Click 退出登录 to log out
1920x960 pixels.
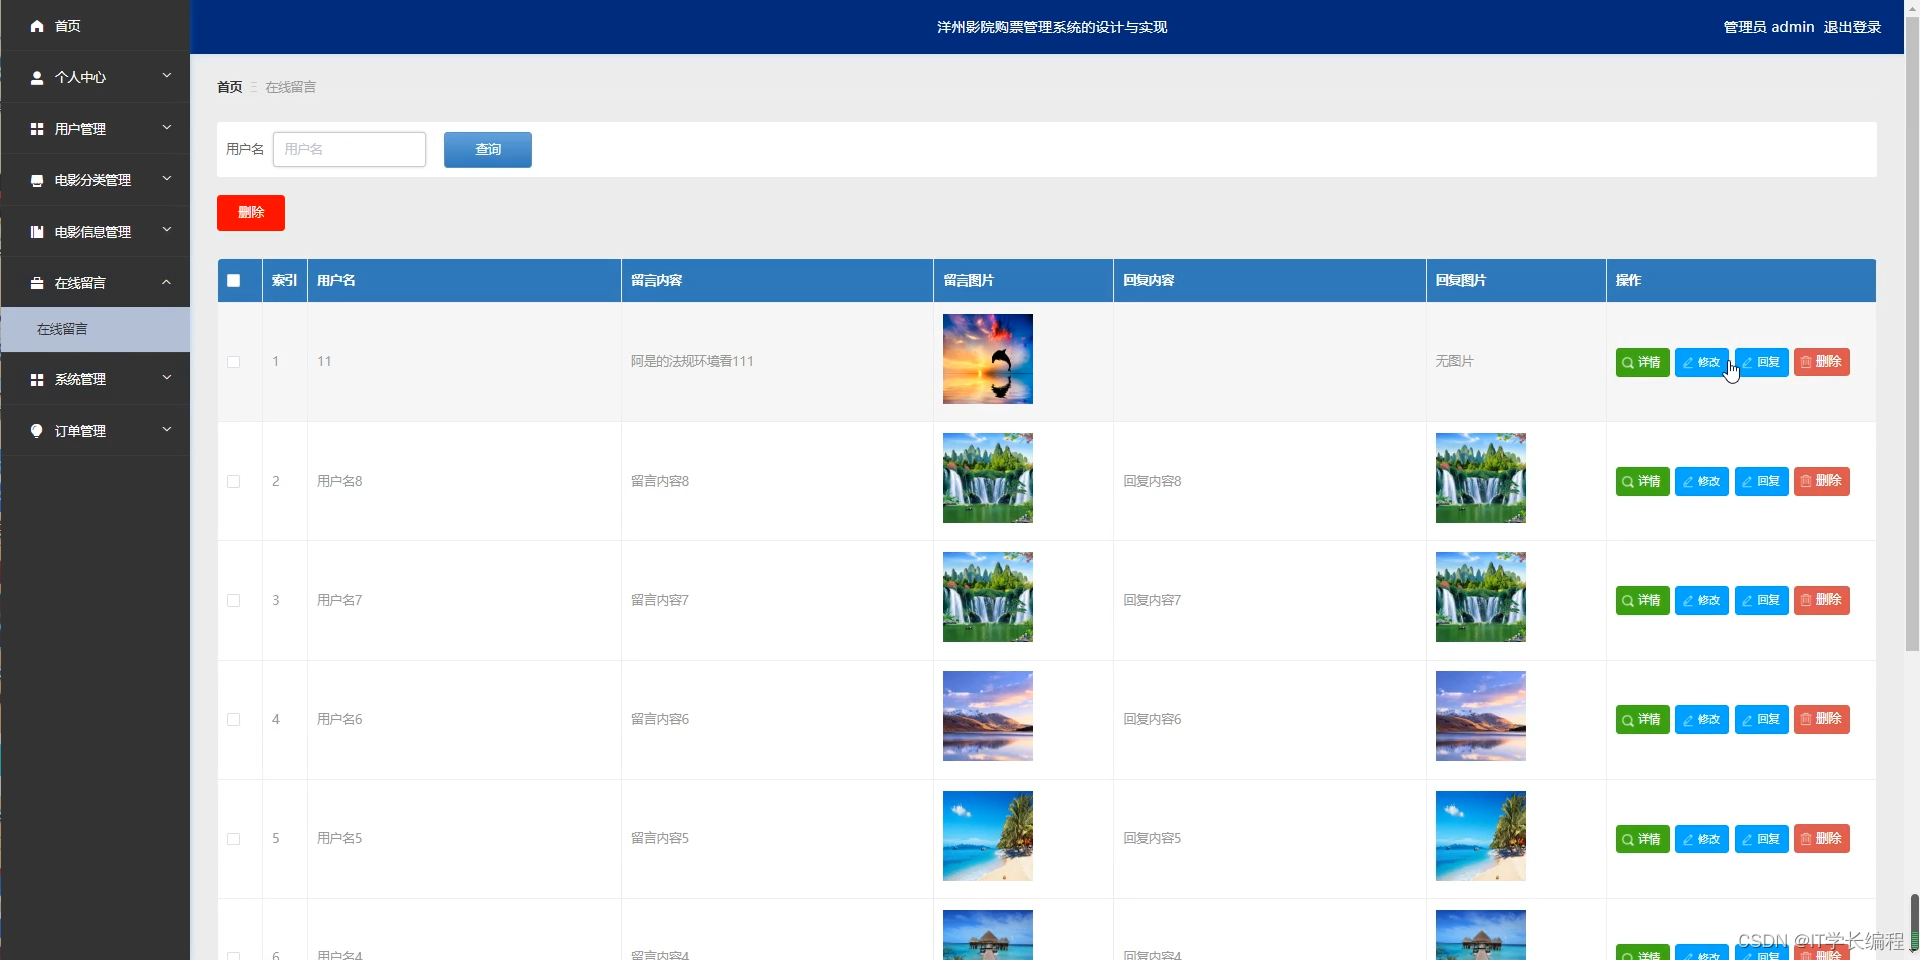tap(1852, 27)
